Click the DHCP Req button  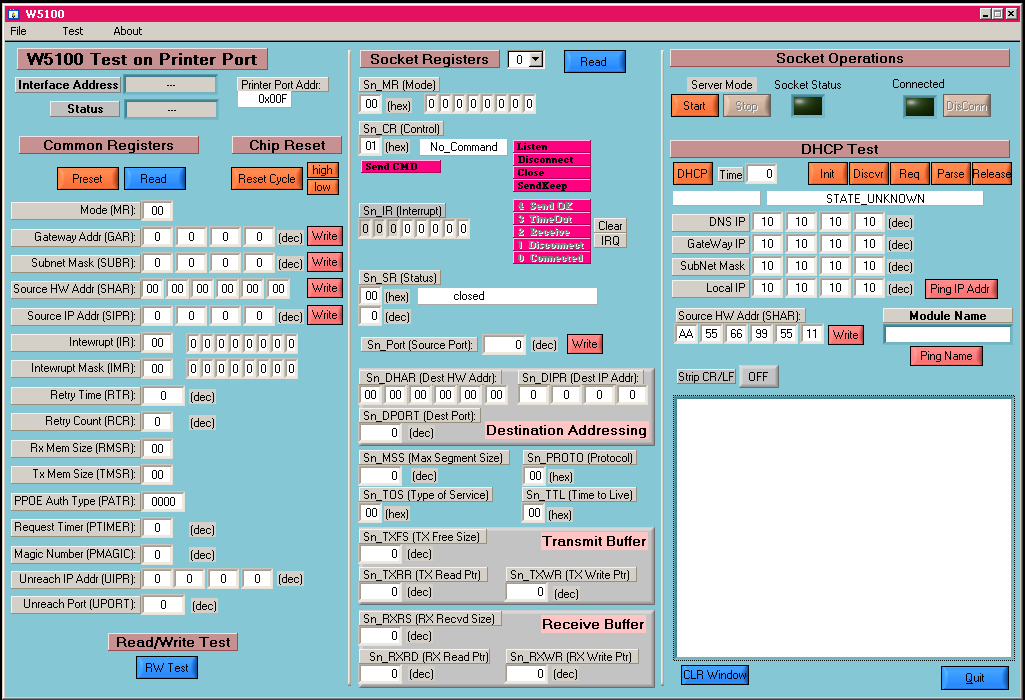coord(909,174)
